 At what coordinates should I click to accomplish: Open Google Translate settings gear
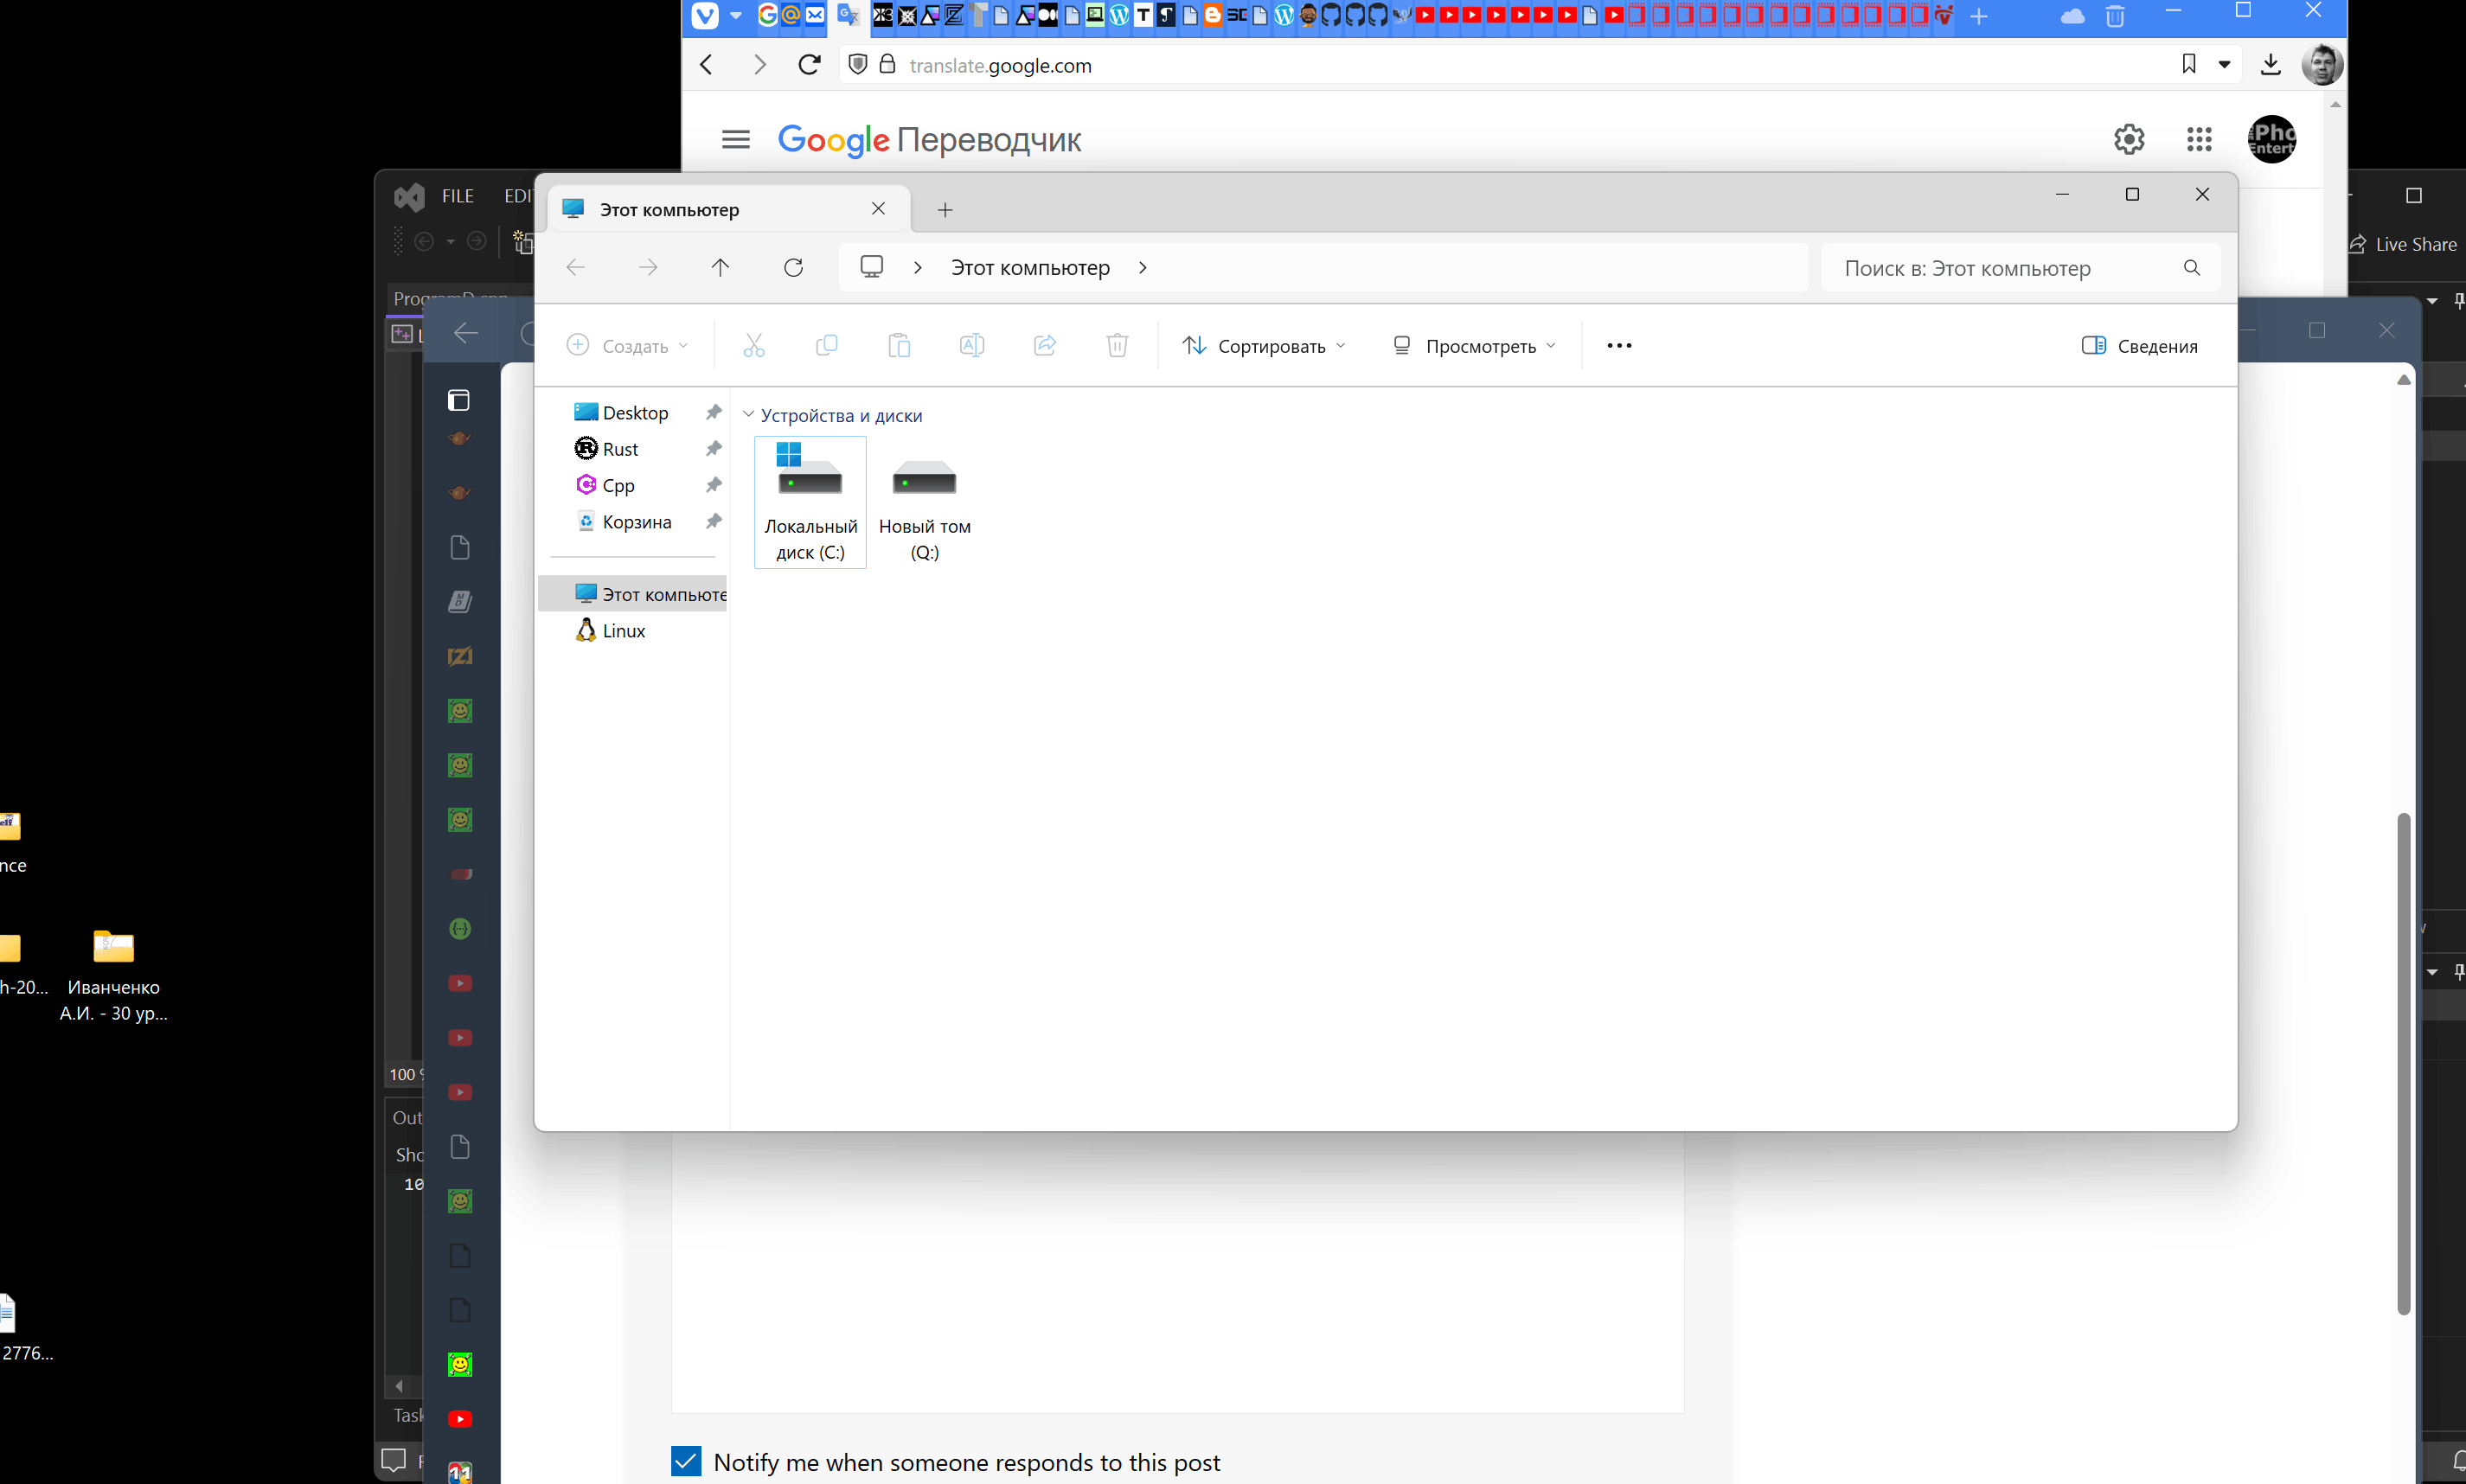[x=2129, y=139]
